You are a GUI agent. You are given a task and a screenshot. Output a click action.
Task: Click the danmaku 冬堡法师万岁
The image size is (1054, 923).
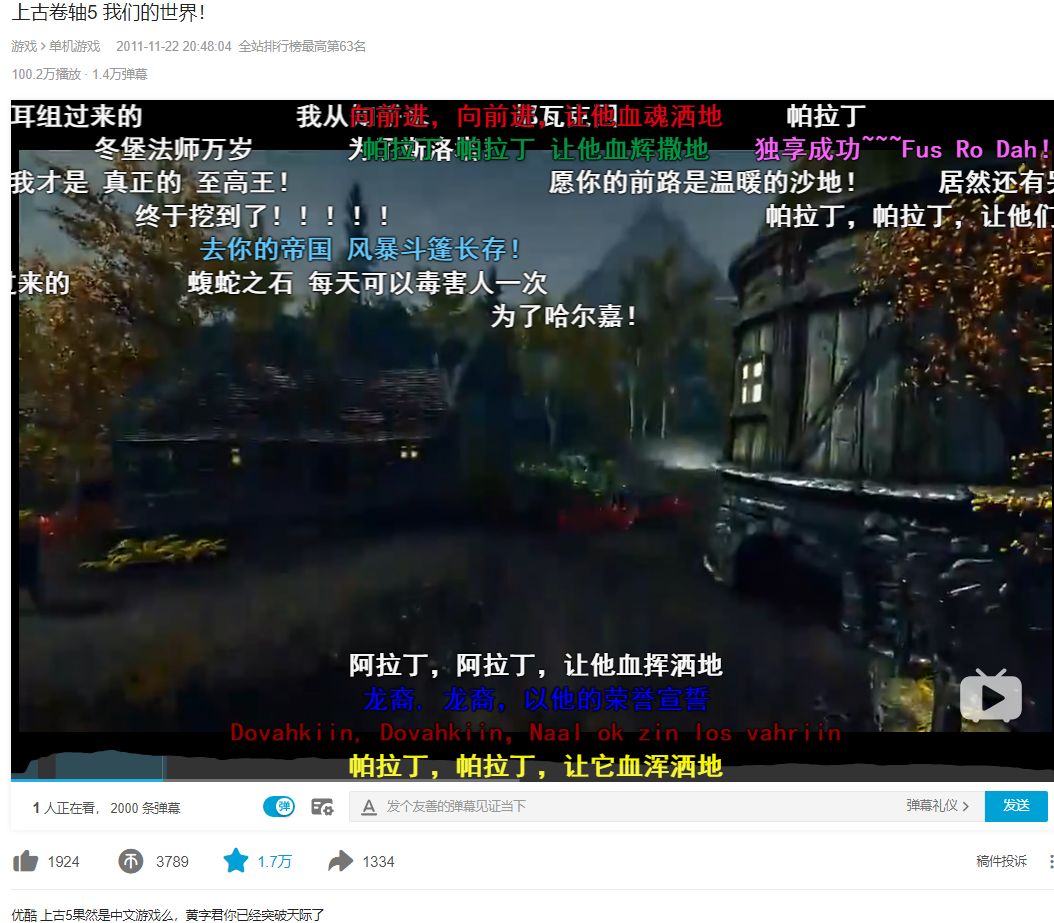click(x=173, y=149)
